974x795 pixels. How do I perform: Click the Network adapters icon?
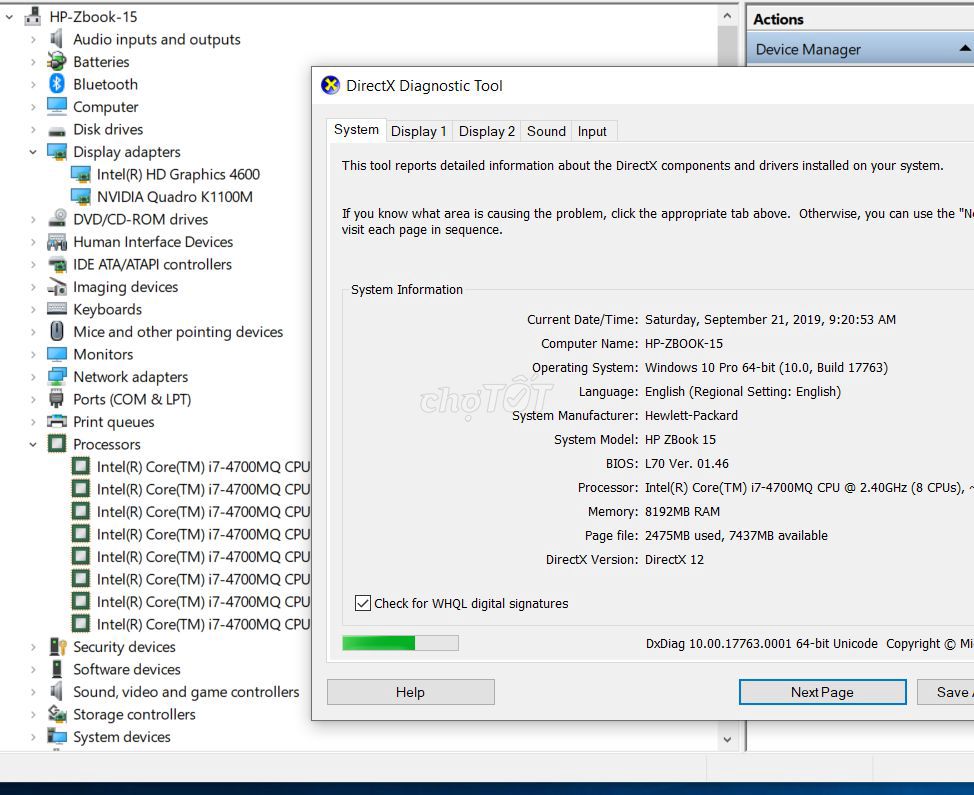57,376
